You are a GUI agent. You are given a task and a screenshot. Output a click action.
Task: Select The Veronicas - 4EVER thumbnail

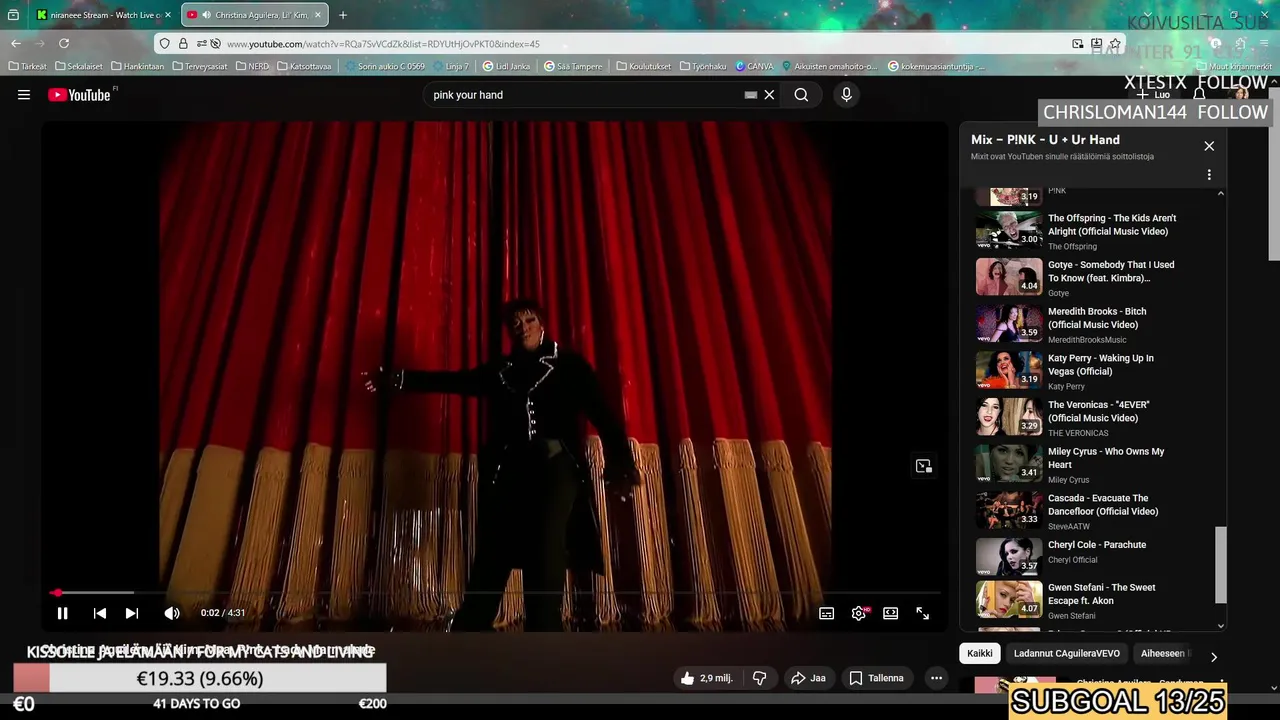click(1009, 416)
